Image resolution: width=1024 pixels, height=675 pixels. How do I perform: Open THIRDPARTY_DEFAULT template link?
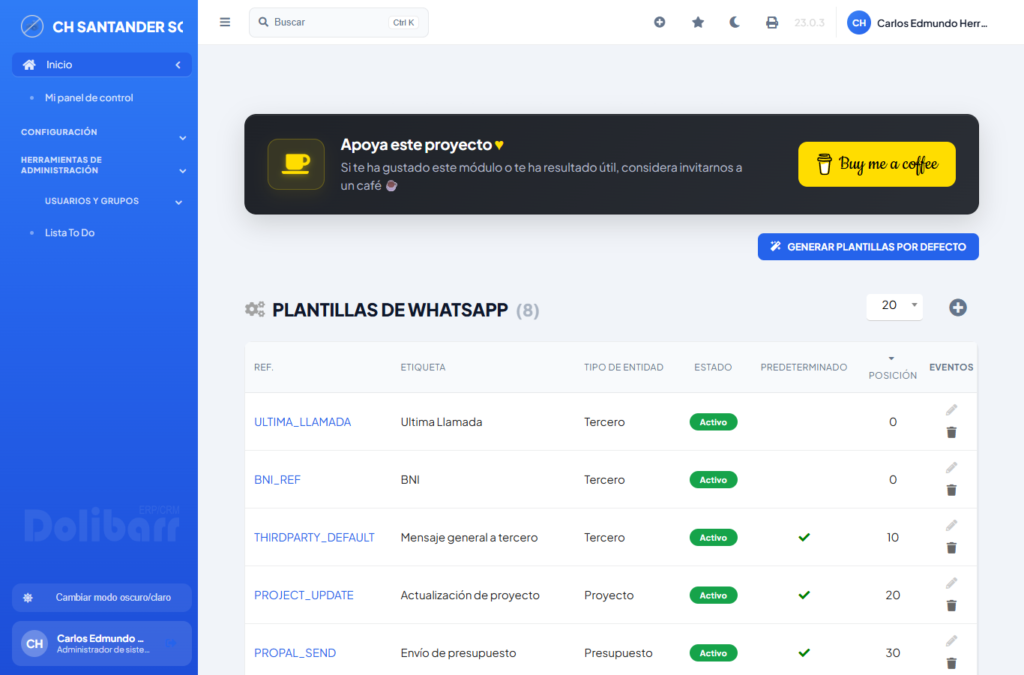(314, 538)
